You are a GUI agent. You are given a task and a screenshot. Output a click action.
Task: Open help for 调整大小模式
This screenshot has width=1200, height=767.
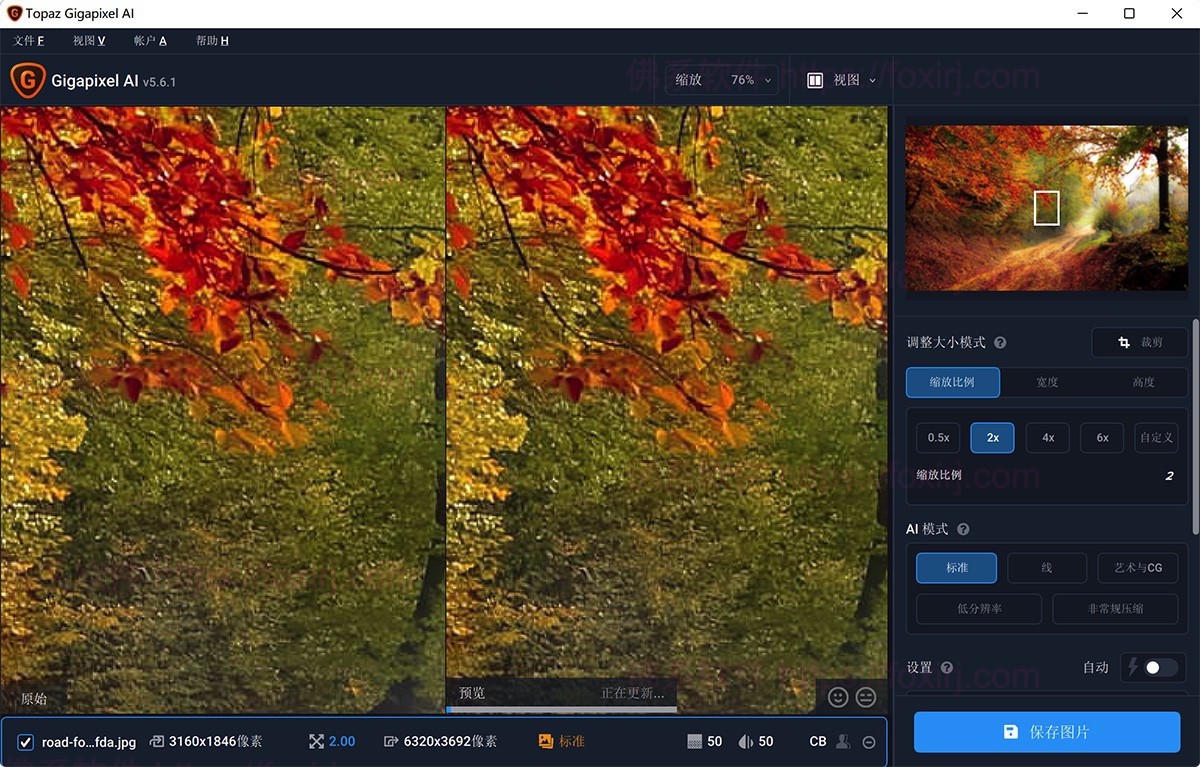1000,343
